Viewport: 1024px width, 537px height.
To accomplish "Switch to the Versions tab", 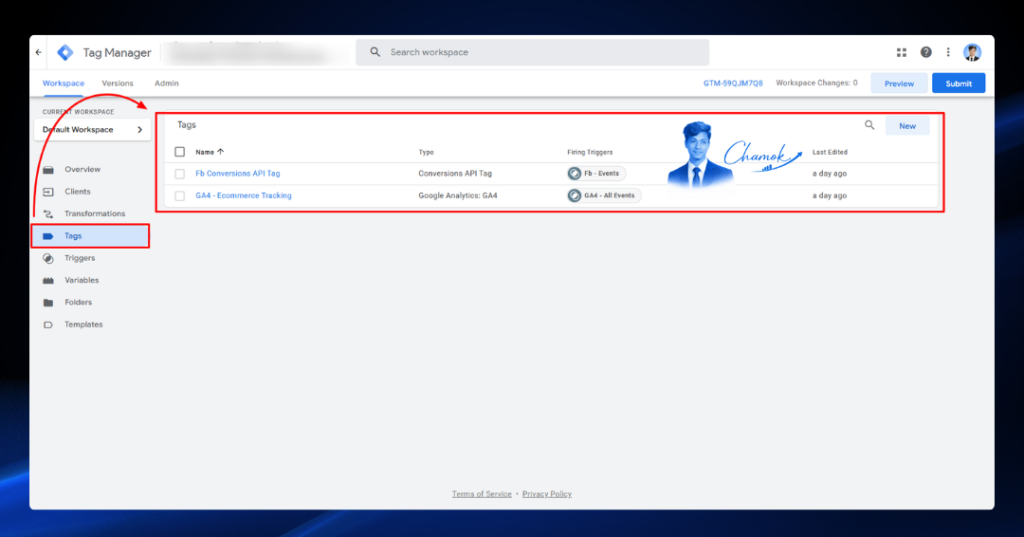I will pyautogui.click(x=118, y=83).
